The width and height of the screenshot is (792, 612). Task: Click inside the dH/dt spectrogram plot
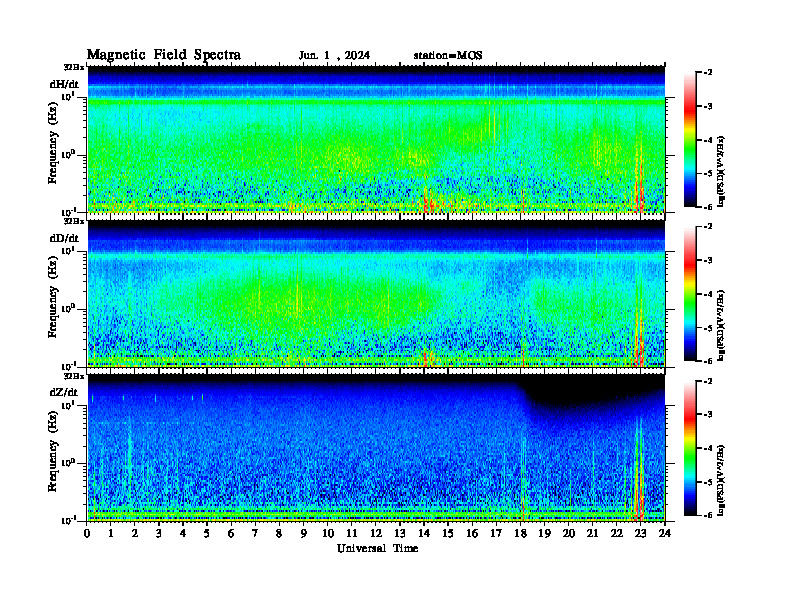pyautogui.click(x=376, y=140)
